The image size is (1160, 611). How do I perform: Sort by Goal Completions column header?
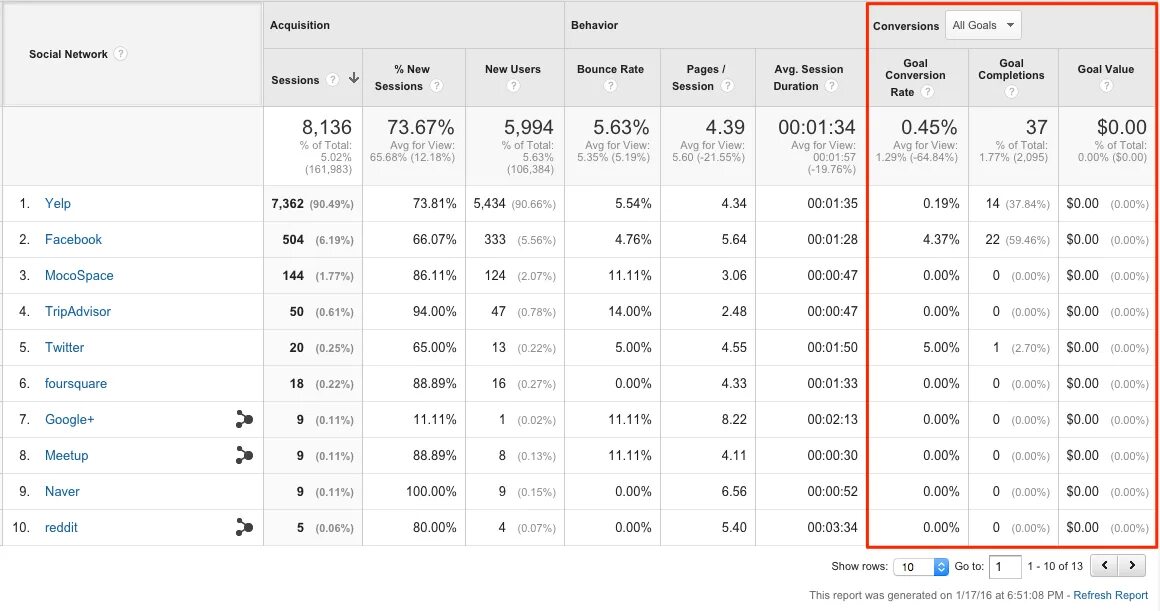point(1011,69)
